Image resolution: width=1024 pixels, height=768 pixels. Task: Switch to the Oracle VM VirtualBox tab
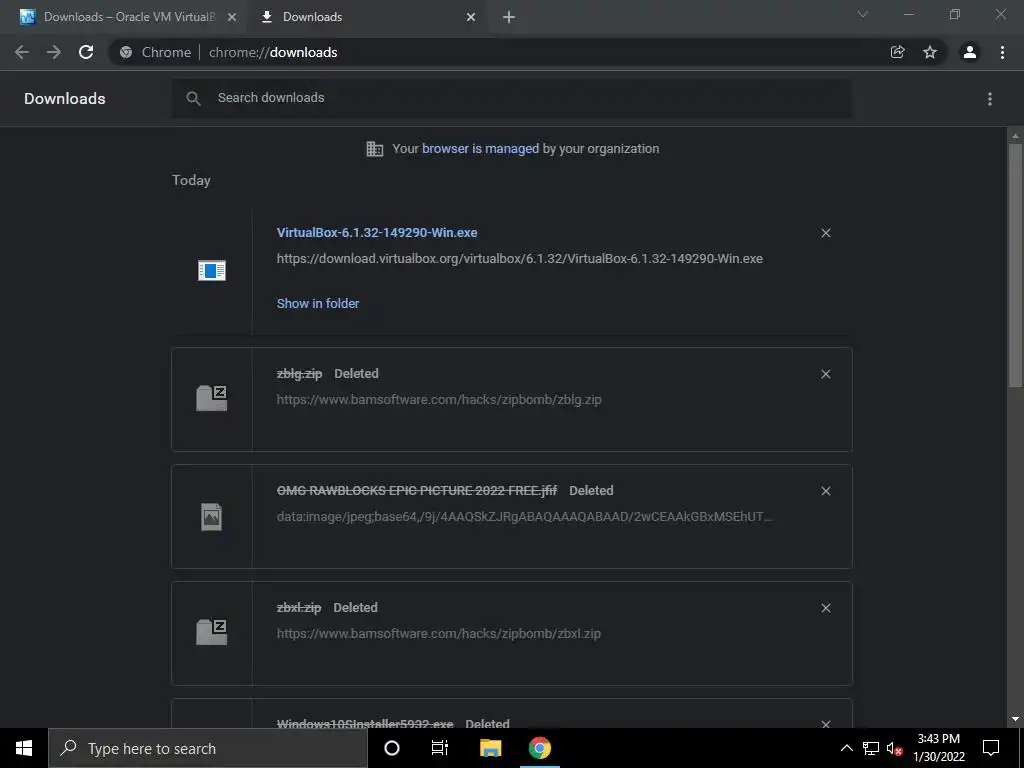pyautogui.click(x=125, y=17)
